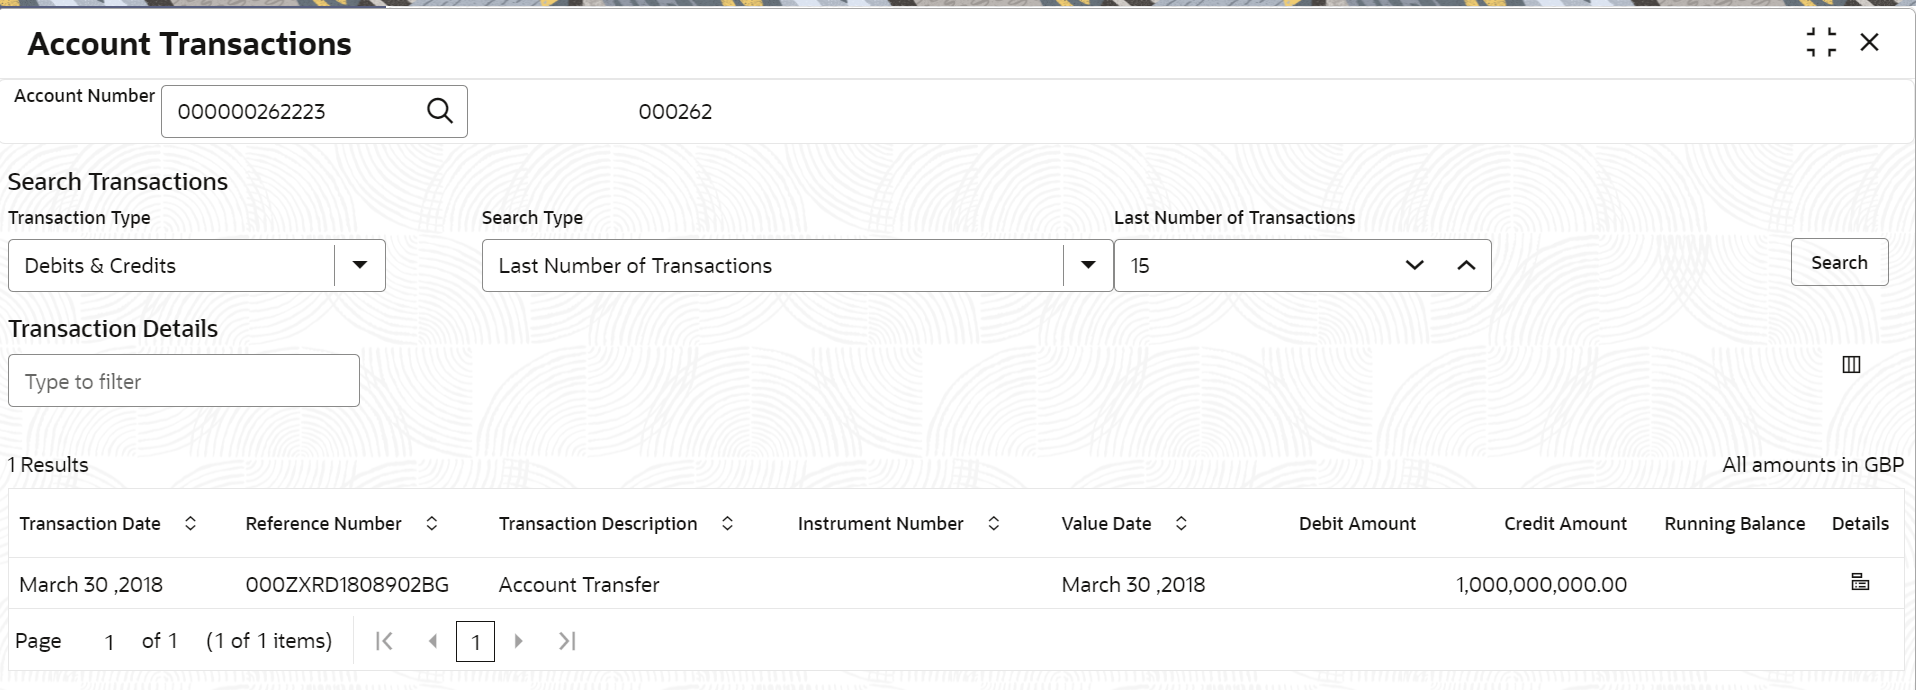Viewport: 1919px width, 694px height.
Task: Click the restore window size icon
Action: (x=1821, y=43)
